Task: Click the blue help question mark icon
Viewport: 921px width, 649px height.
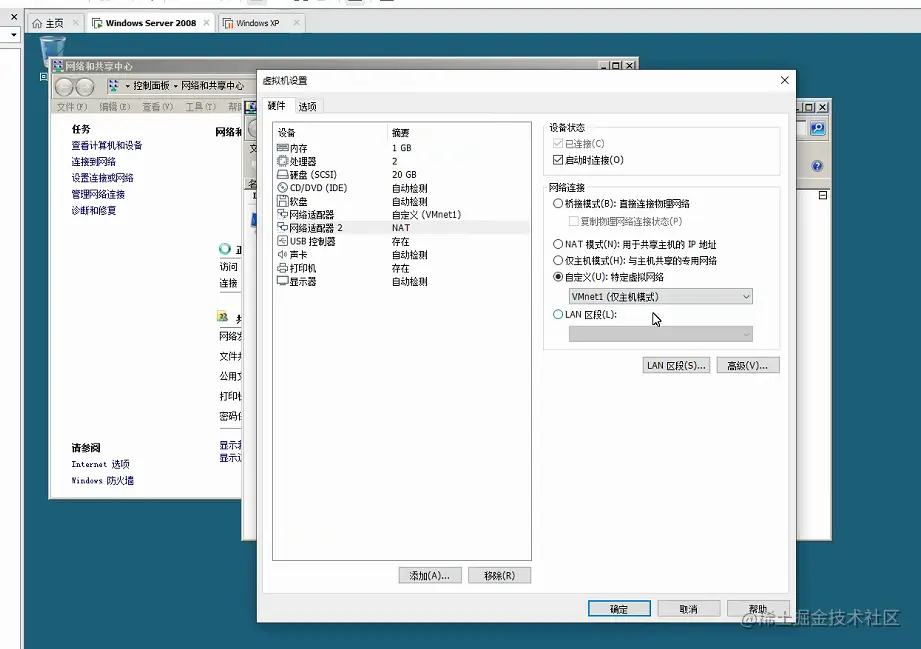Action: pyautogui.click(x=817, y=166)
